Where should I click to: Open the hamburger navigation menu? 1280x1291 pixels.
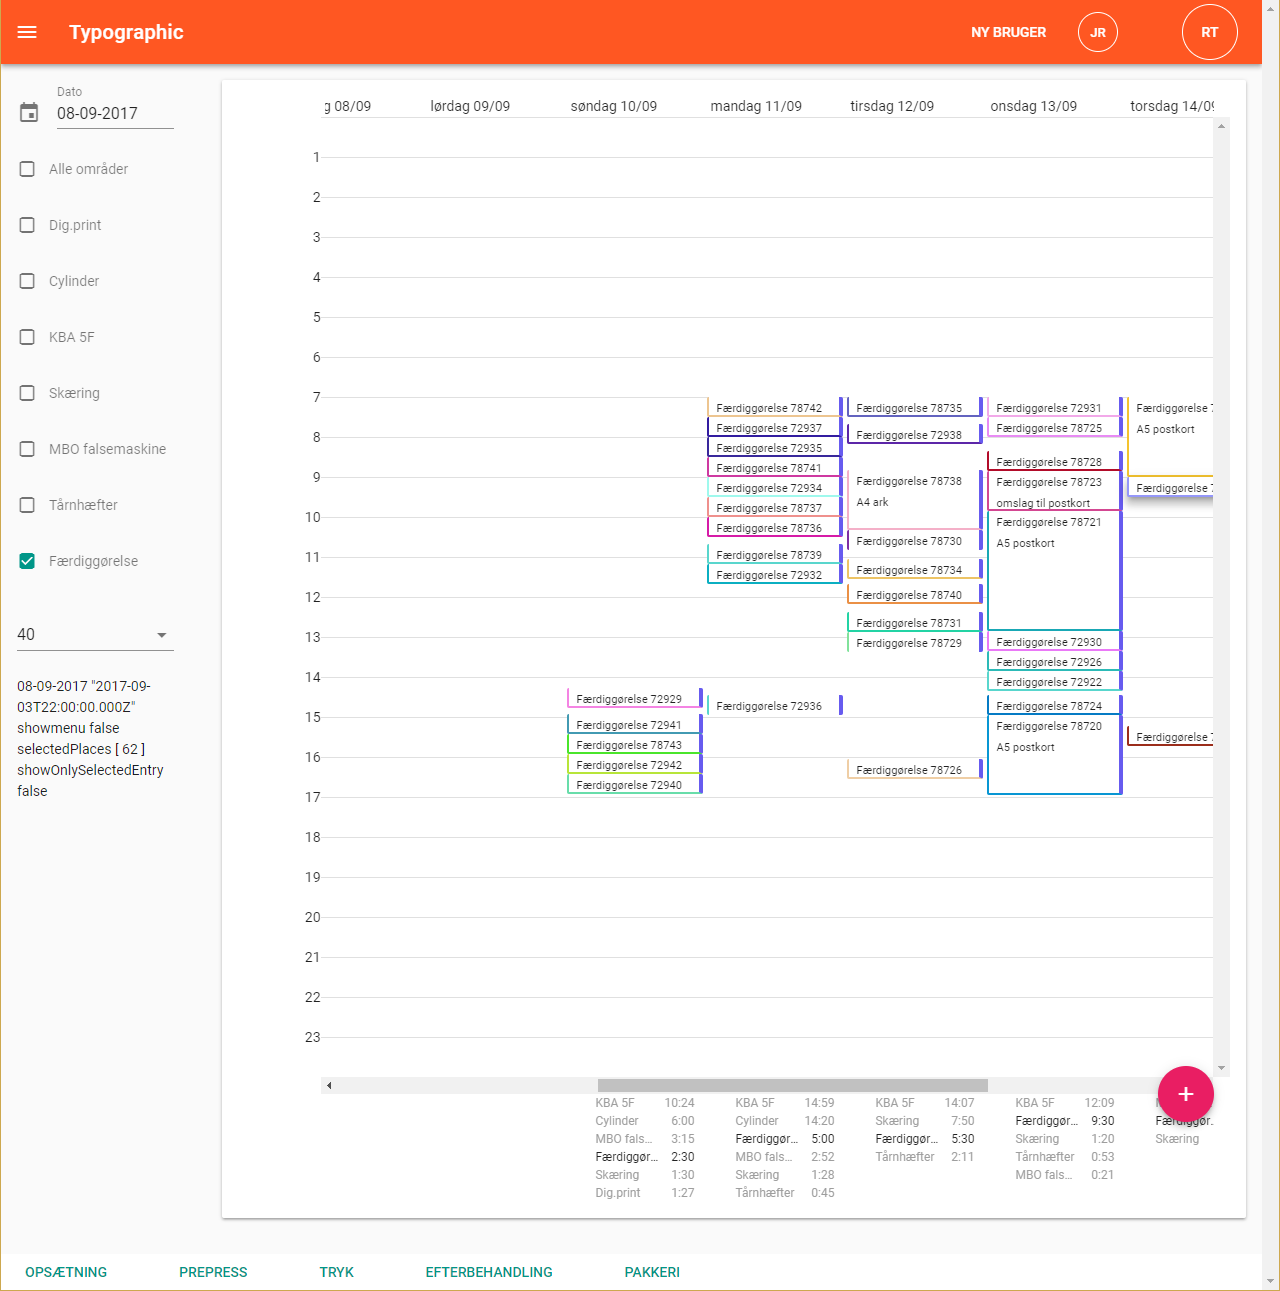point(27,32)
